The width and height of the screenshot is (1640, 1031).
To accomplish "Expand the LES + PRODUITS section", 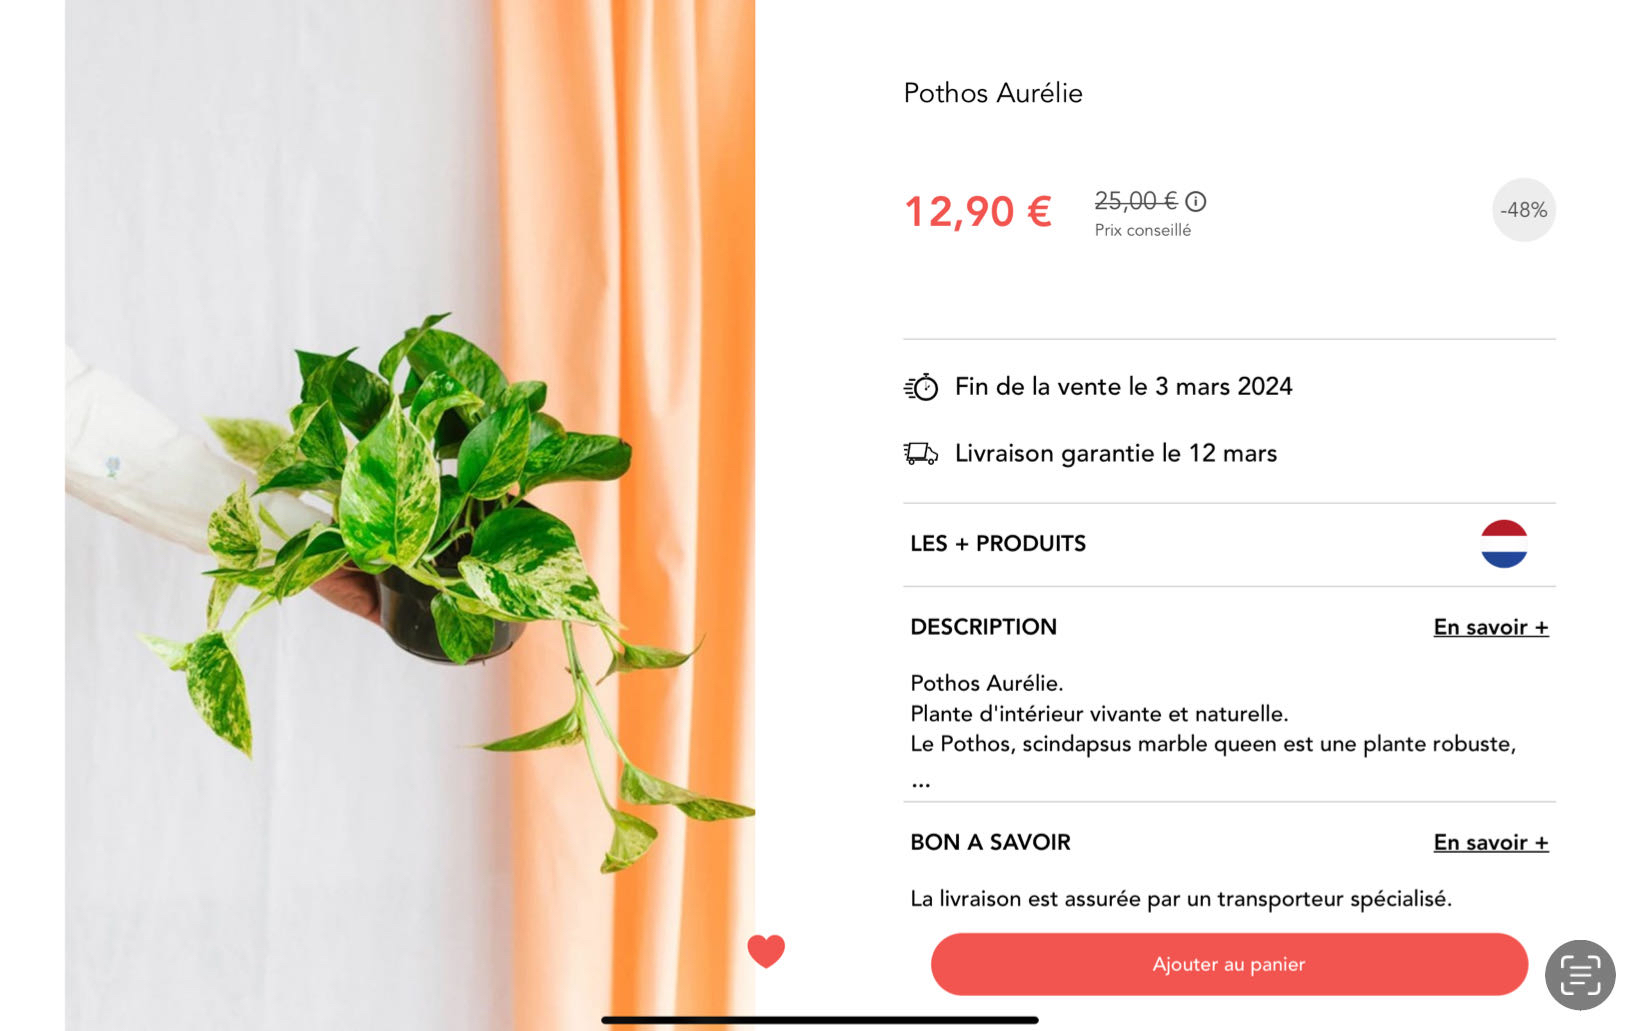I will click(x=1229, y=544).
